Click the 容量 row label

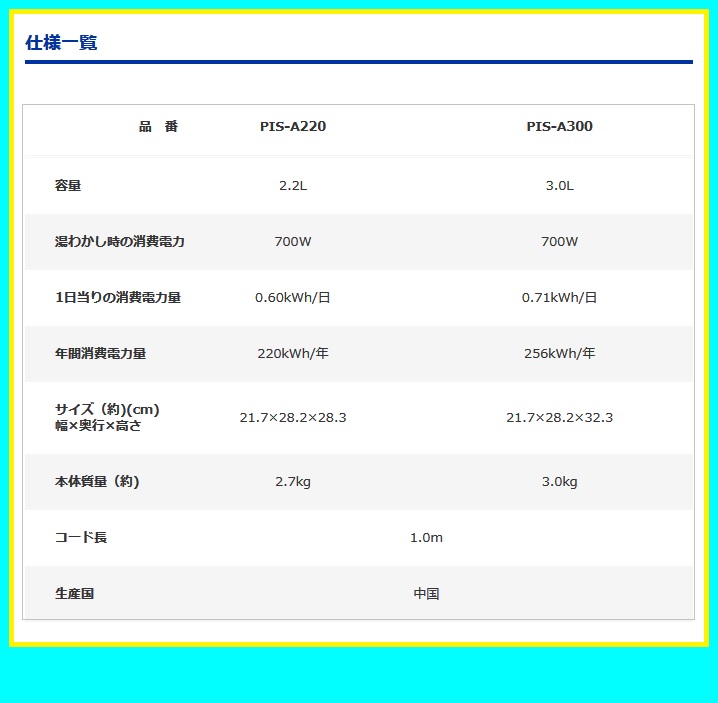point(68,185)
